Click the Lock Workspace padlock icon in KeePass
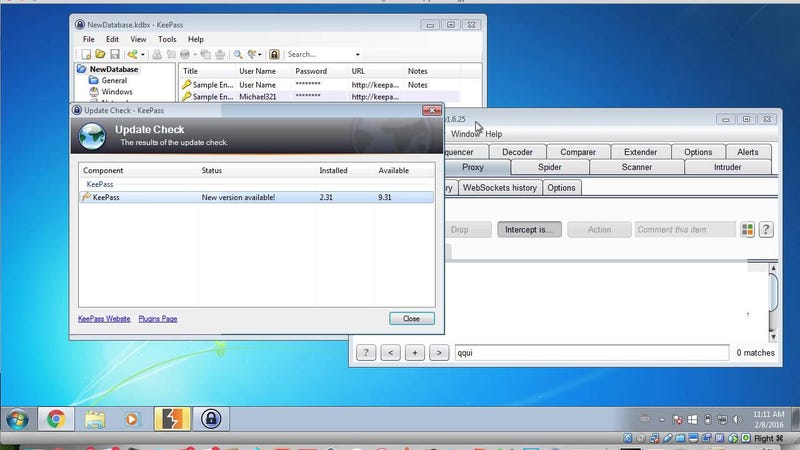This screenshot has height=450, width=800. pyautogui.click(x=274, y=54)
